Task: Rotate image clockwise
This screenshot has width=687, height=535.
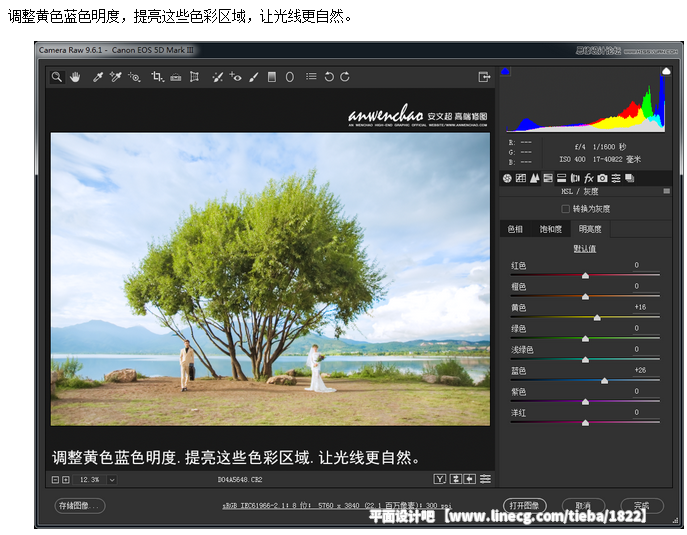Action: (345, 77)
